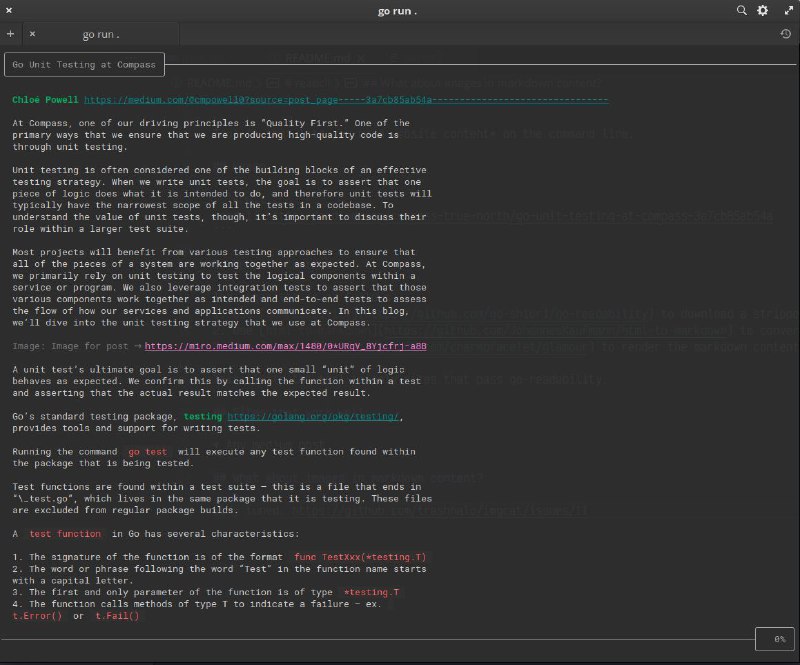Click the '\_test.go' filename text
Screen dimensions: 800x665
(43, 499)
